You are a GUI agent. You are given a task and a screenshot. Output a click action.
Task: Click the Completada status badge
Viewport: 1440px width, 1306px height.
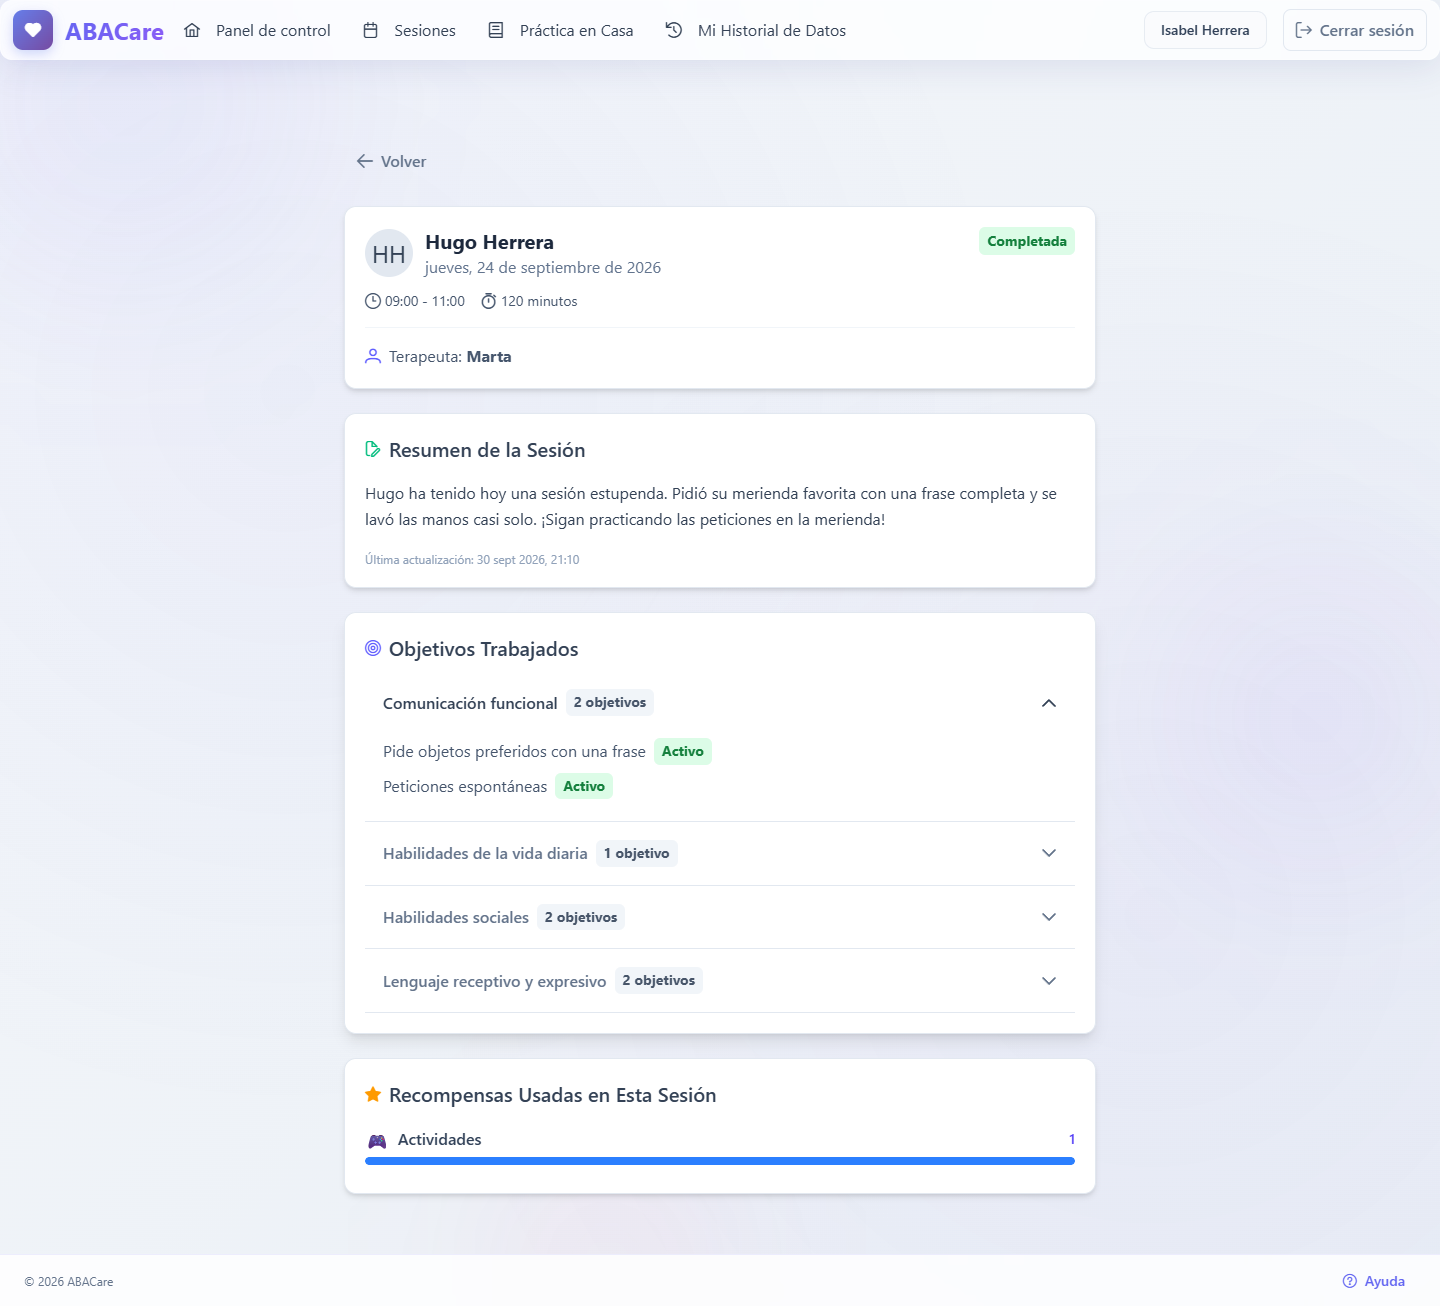coord(1027,241)
